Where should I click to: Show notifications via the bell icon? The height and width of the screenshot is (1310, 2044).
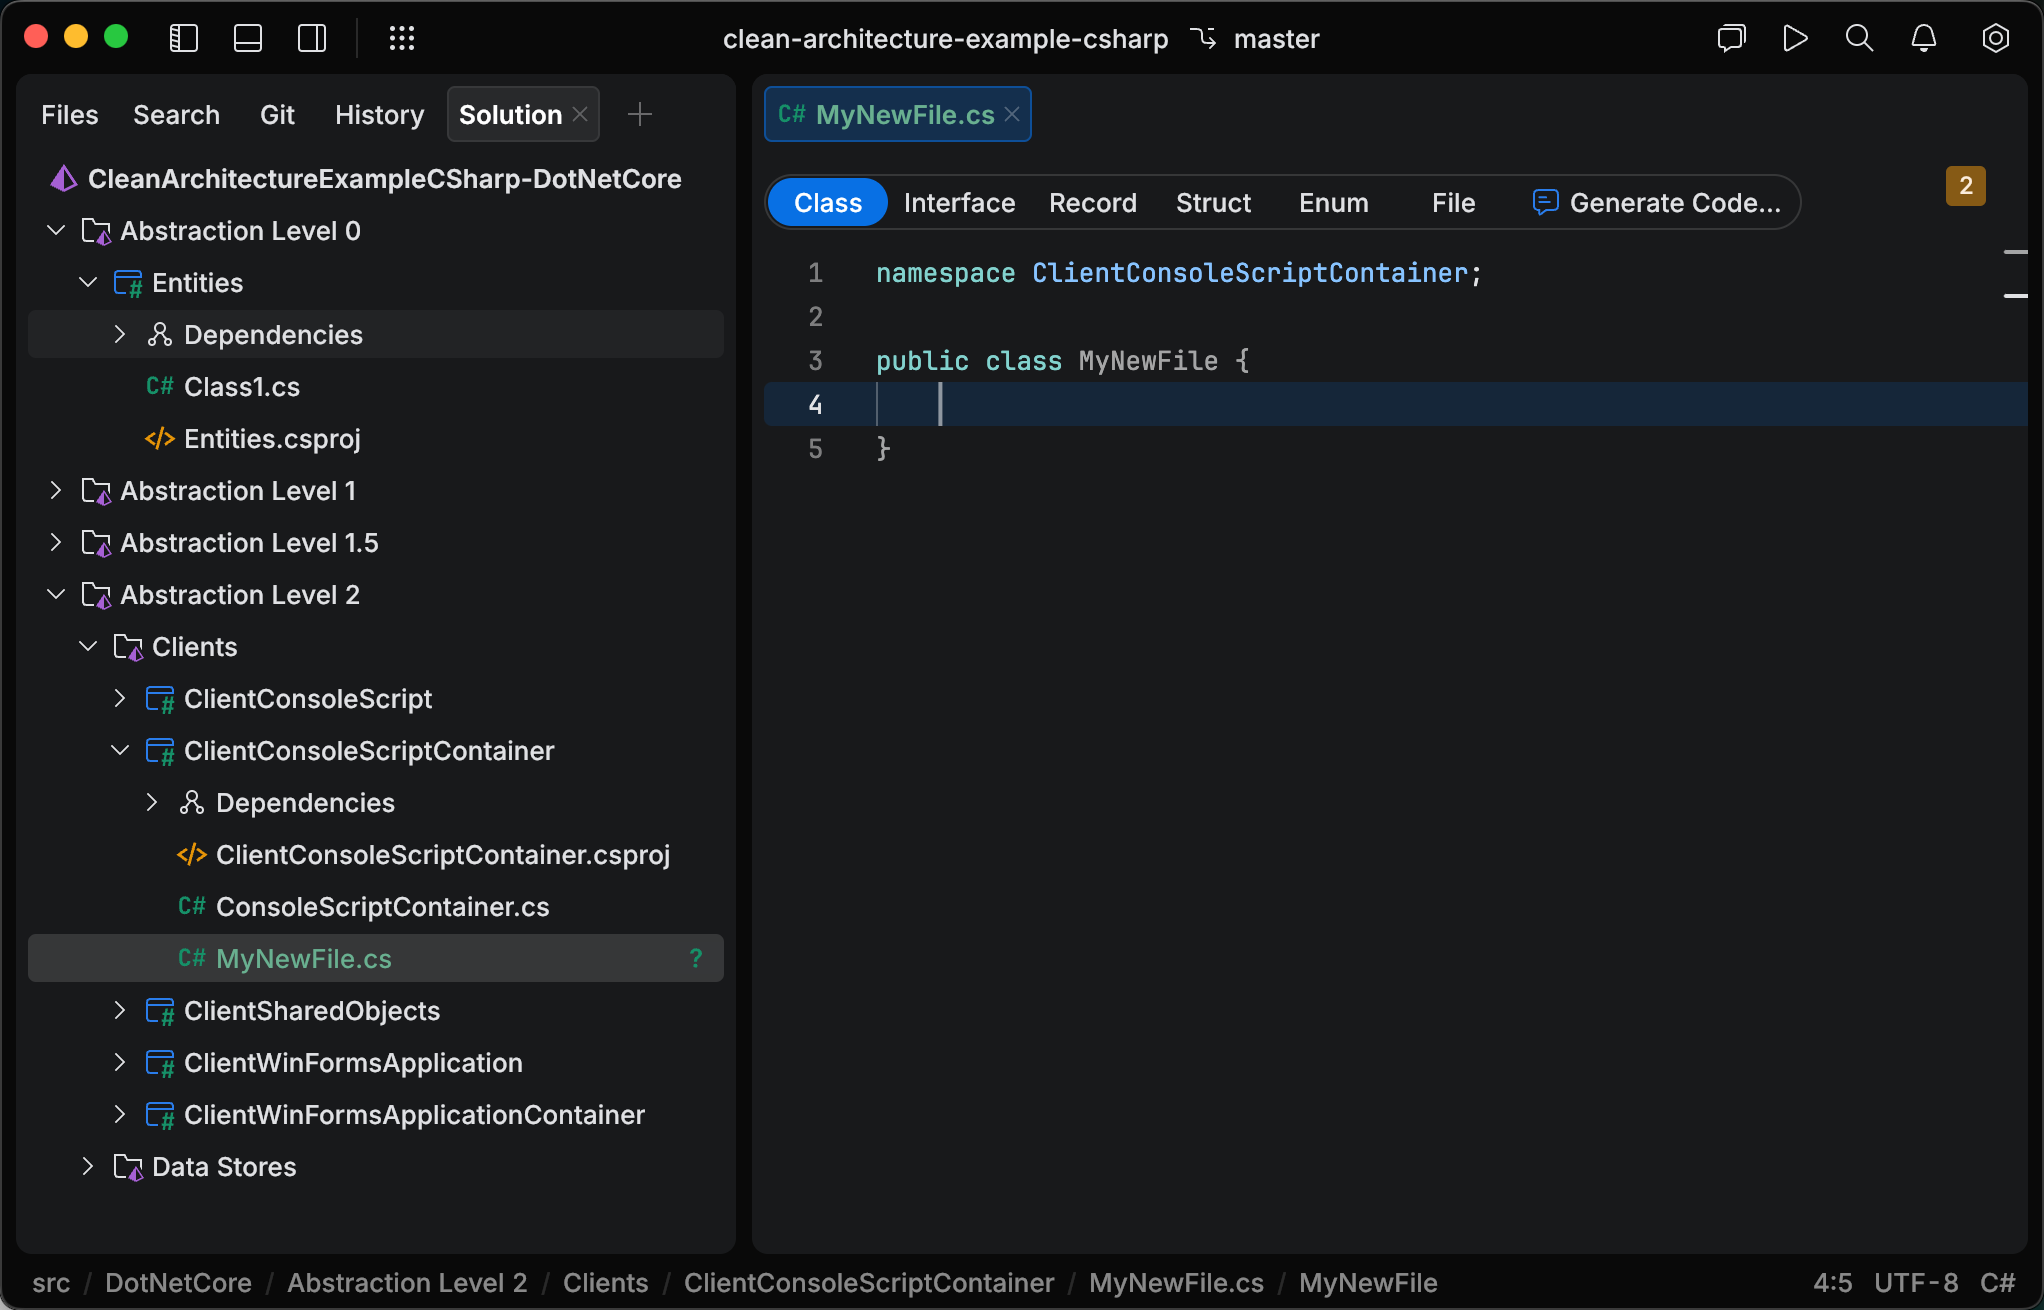(x=1923, y=38)
